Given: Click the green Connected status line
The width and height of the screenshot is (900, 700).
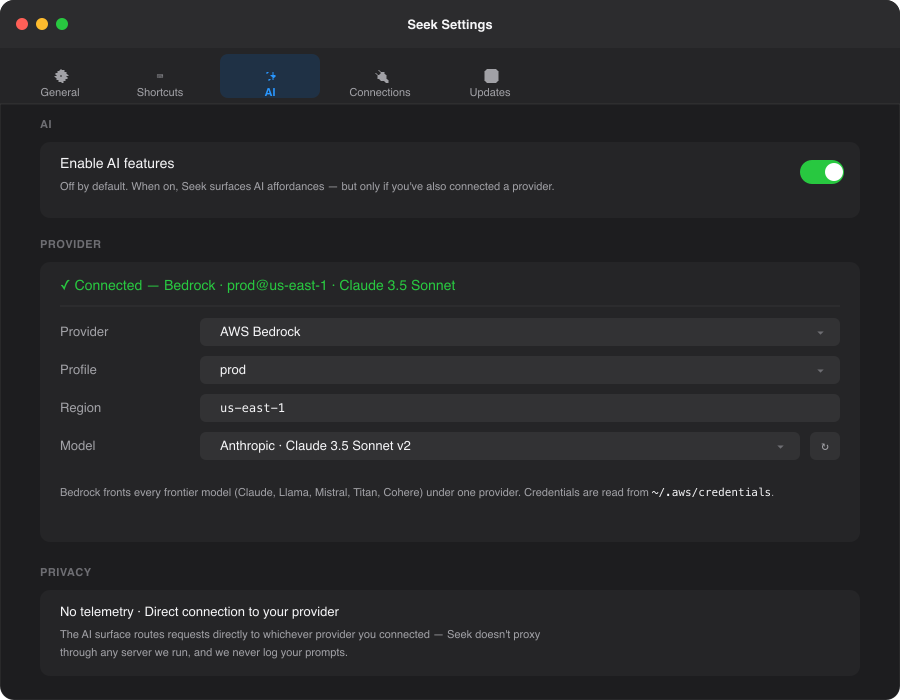Looking at the screenshot, I should (258, 285).
